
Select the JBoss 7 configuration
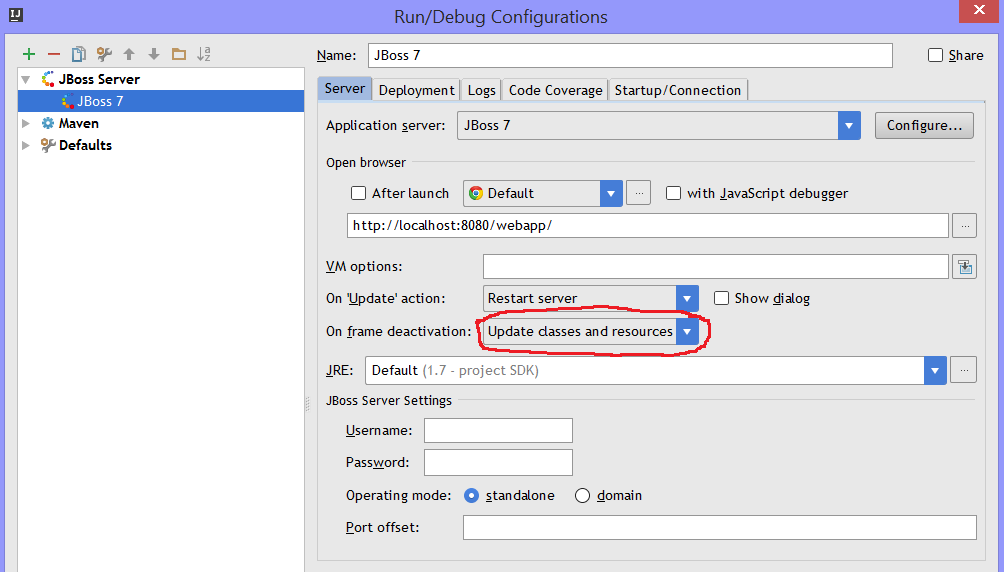pos(161,101)
